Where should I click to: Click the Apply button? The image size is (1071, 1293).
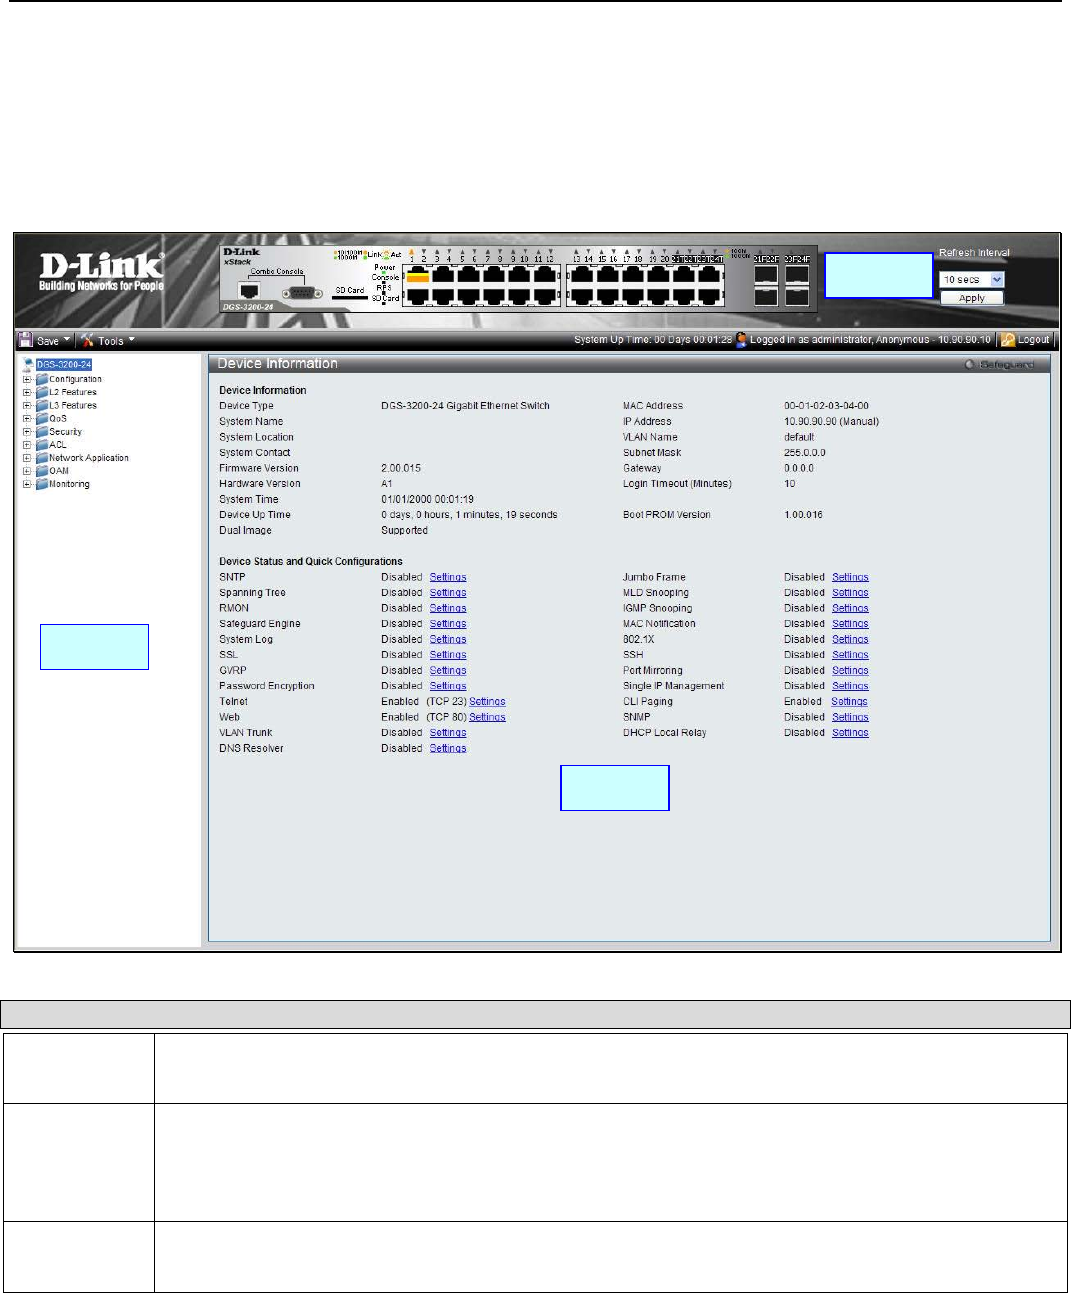coord(972,298)
